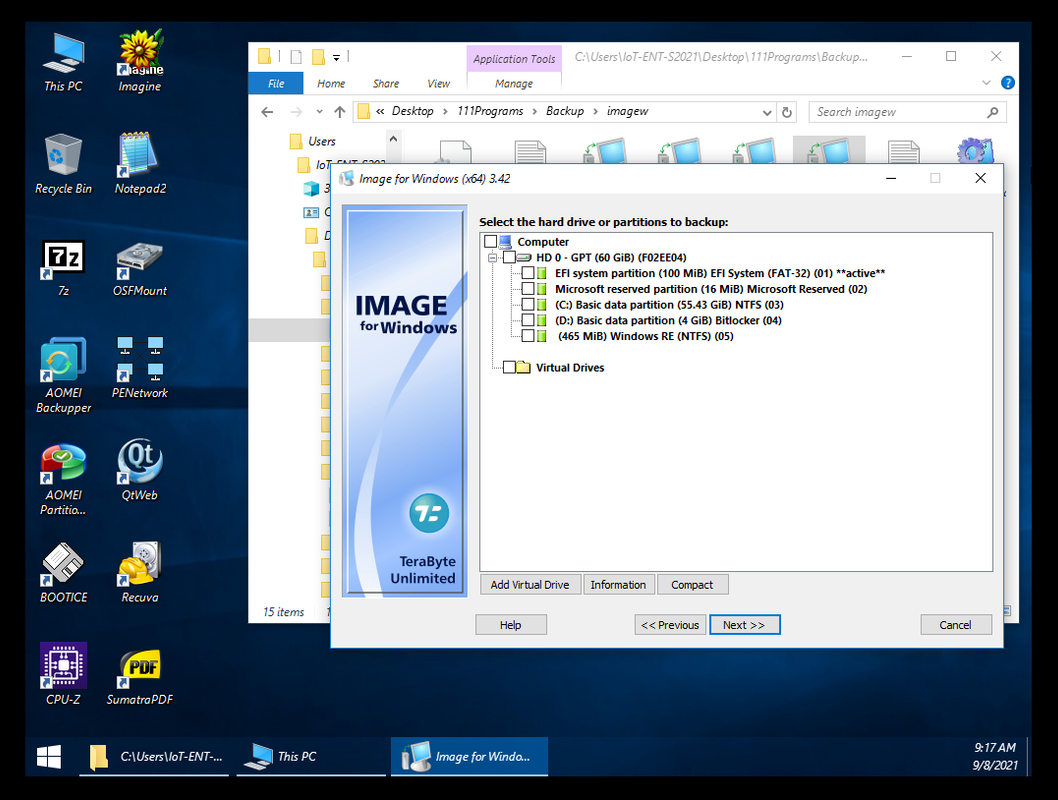Select Image for Windows taskbar item
1058x800 pixels.
[469, 756]
